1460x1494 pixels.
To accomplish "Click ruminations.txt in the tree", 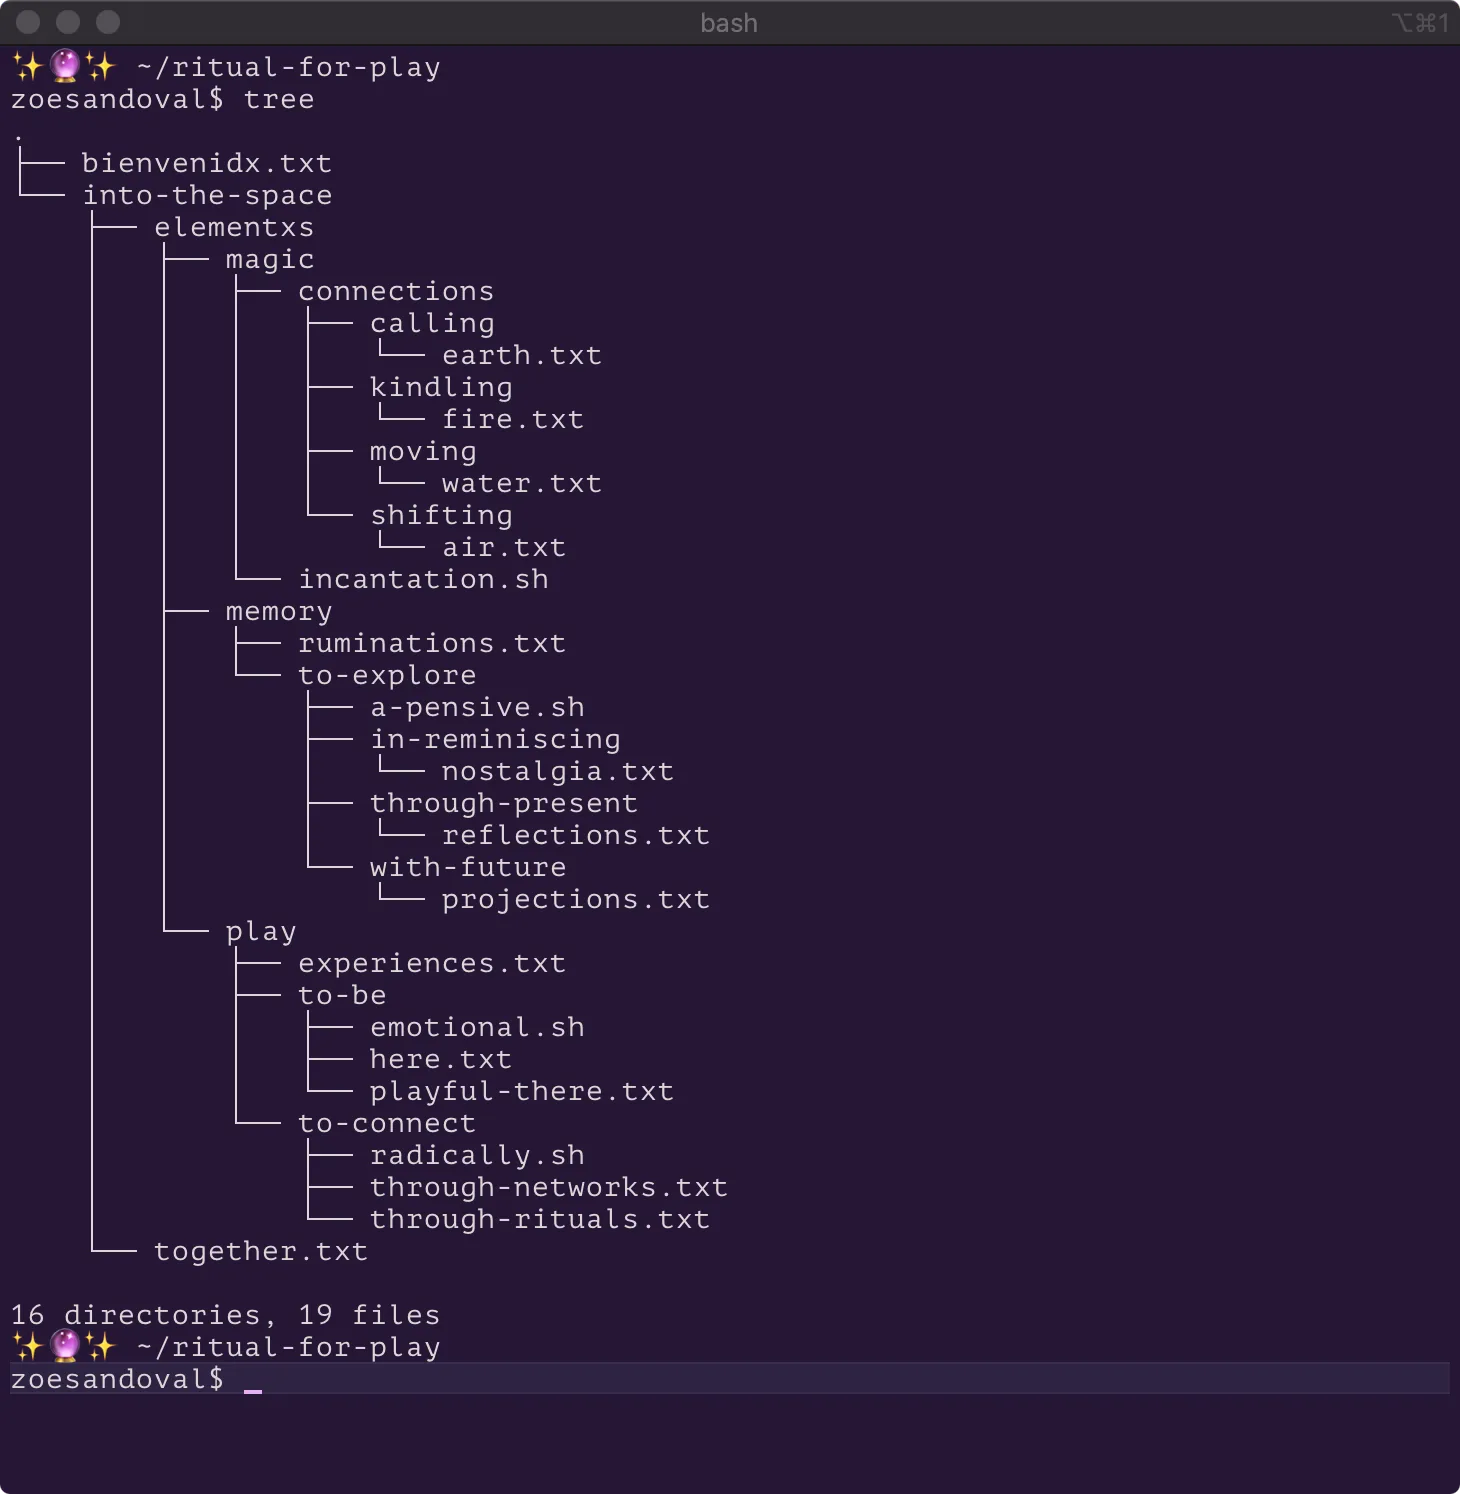I will click(x=432, y=644).
